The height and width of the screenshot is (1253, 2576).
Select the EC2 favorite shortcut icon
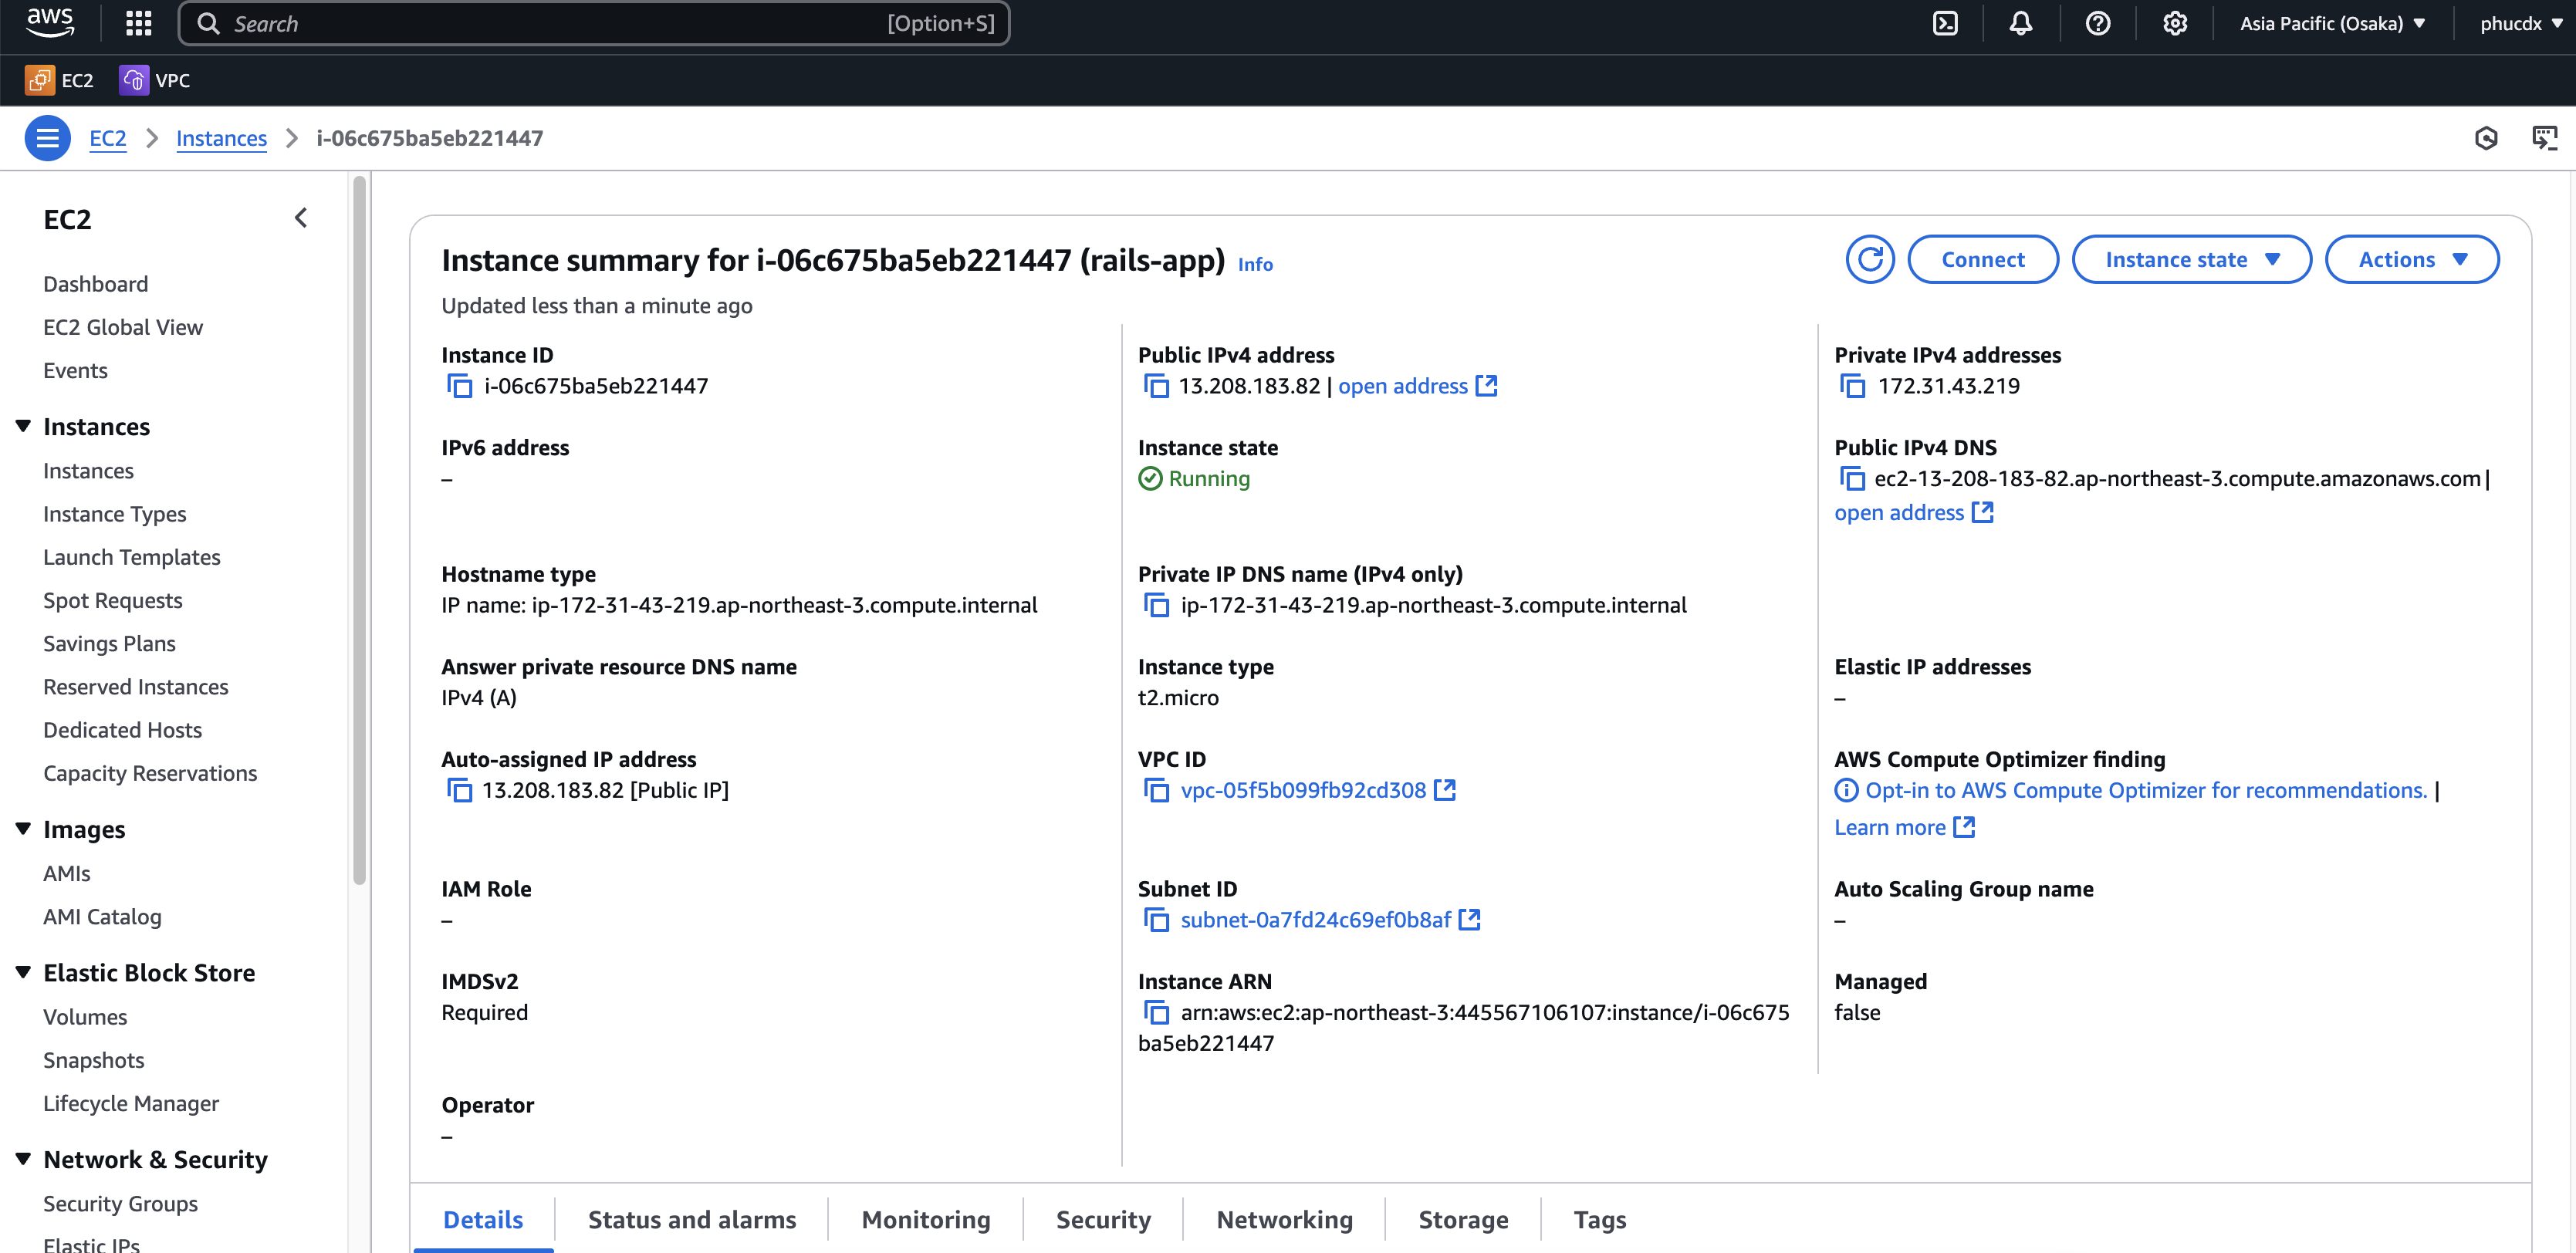pyautogui.click(x=40, y=80)
